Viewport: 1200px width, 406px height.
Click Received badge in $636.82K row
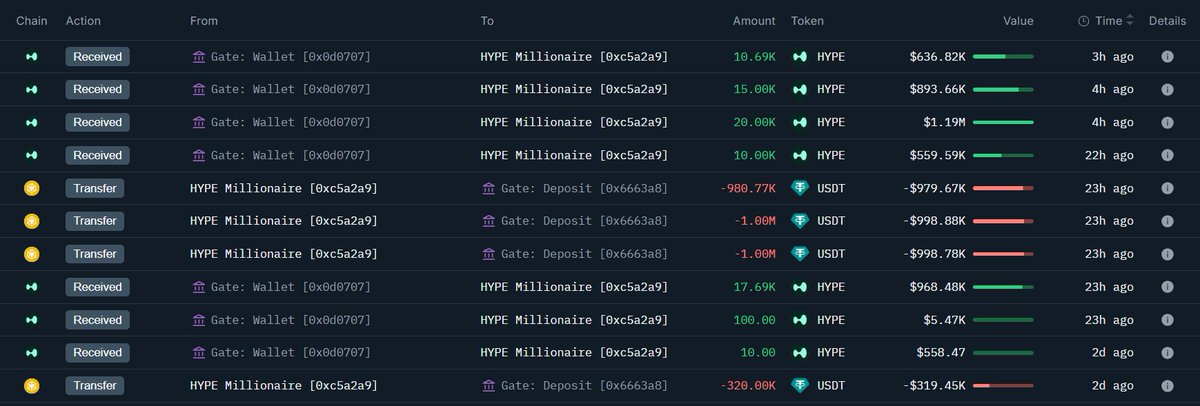(x=97, y=57)
